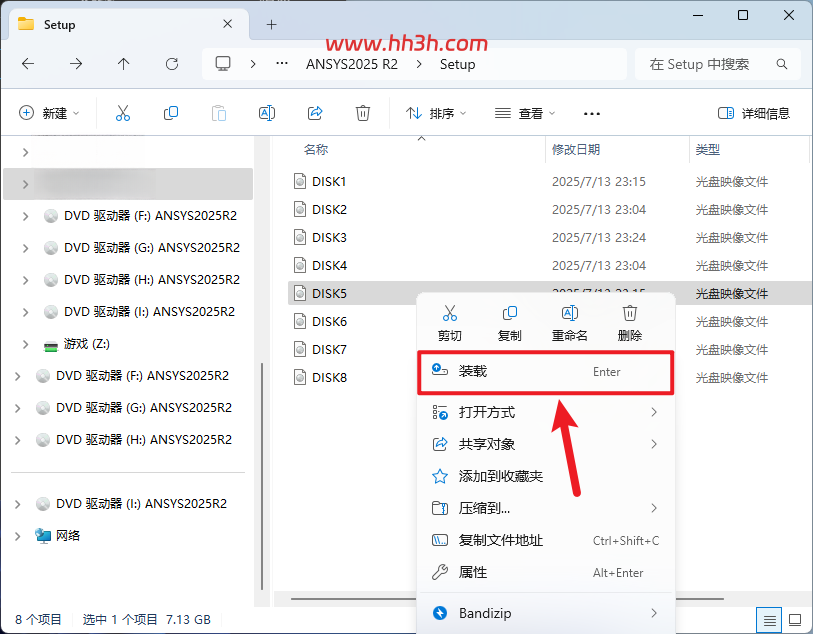
Task: Select the DISK2 file
Action: 329,209
